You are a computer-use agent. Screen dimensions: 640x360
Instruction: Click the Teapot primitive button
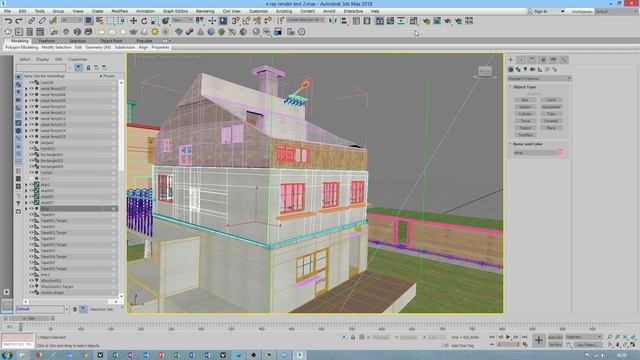525,128
